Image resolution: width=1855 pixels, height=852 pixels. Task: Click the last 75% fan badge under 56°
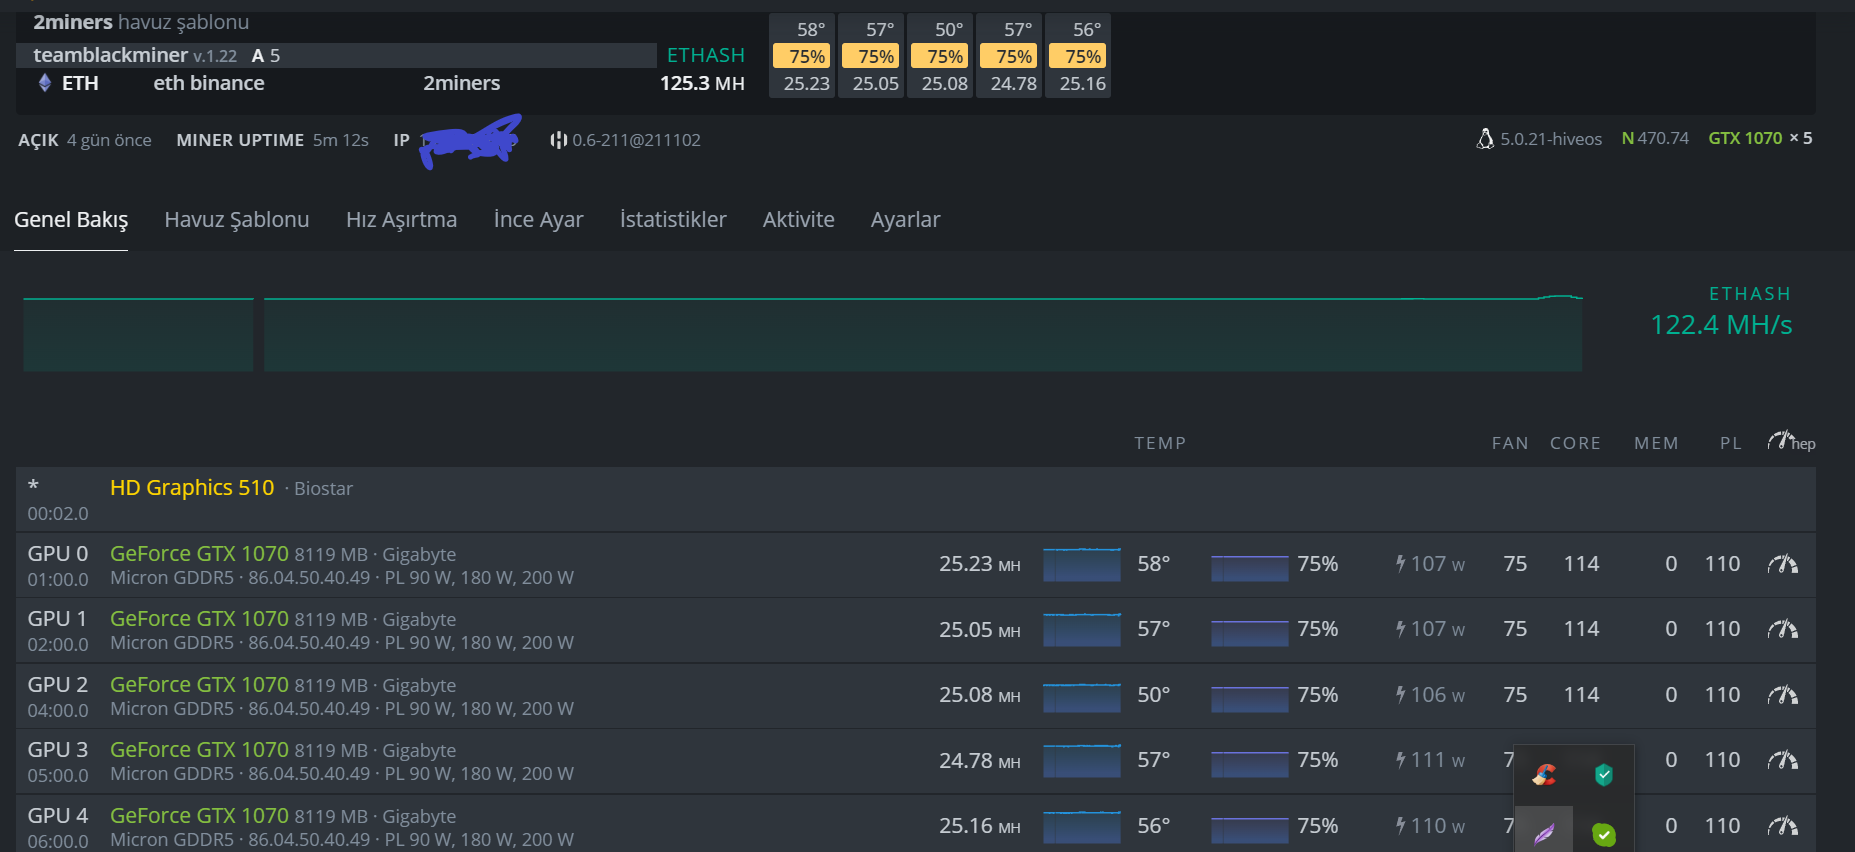(x=1078, y=57)
